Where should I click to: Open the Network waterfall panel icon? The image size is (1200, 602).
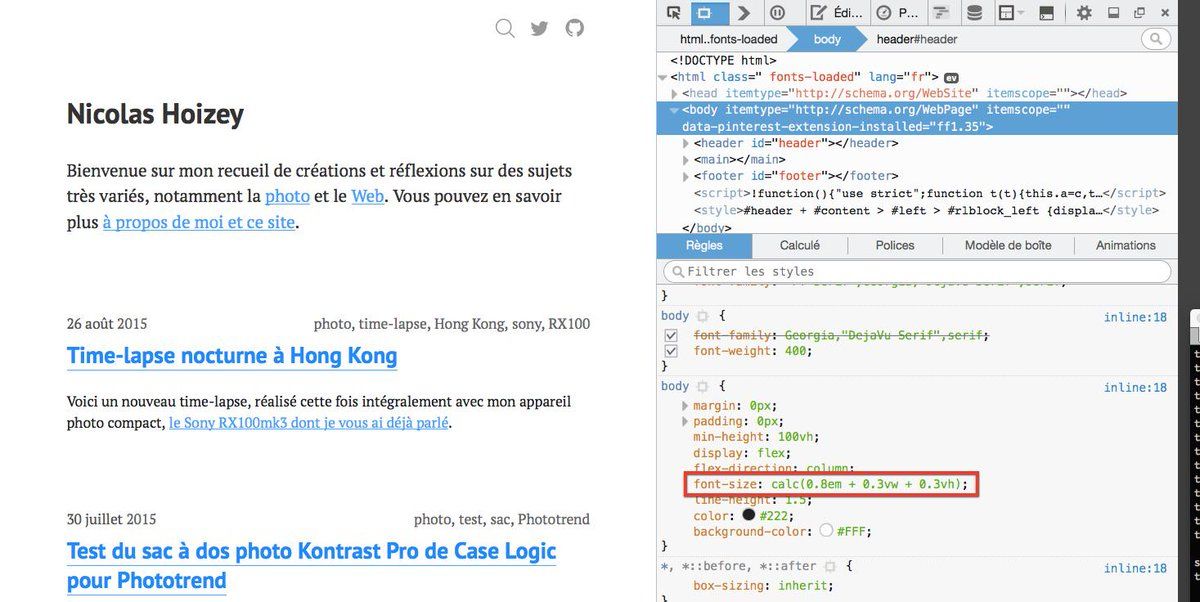click(x=941, y=13)
